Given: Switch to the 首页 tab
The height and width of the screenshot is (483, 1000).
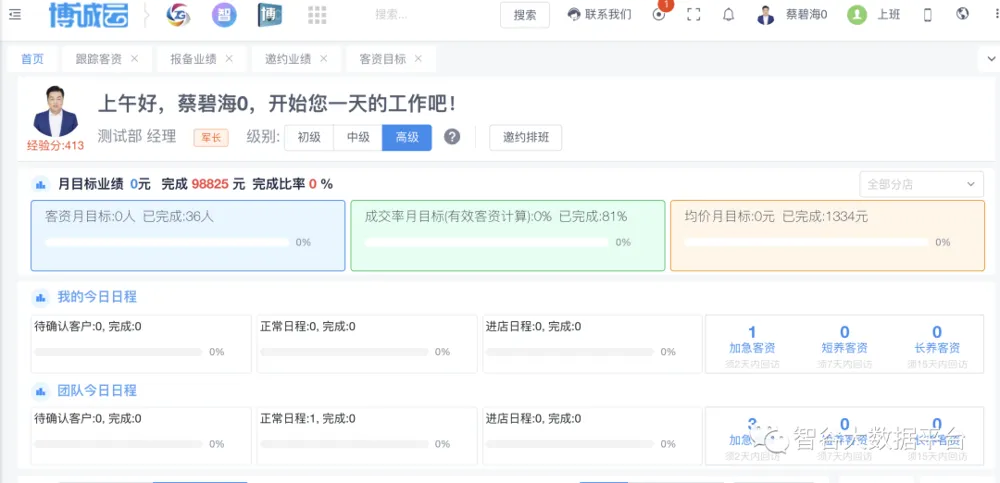Looking at the screenshot, I should pos(32,59).
